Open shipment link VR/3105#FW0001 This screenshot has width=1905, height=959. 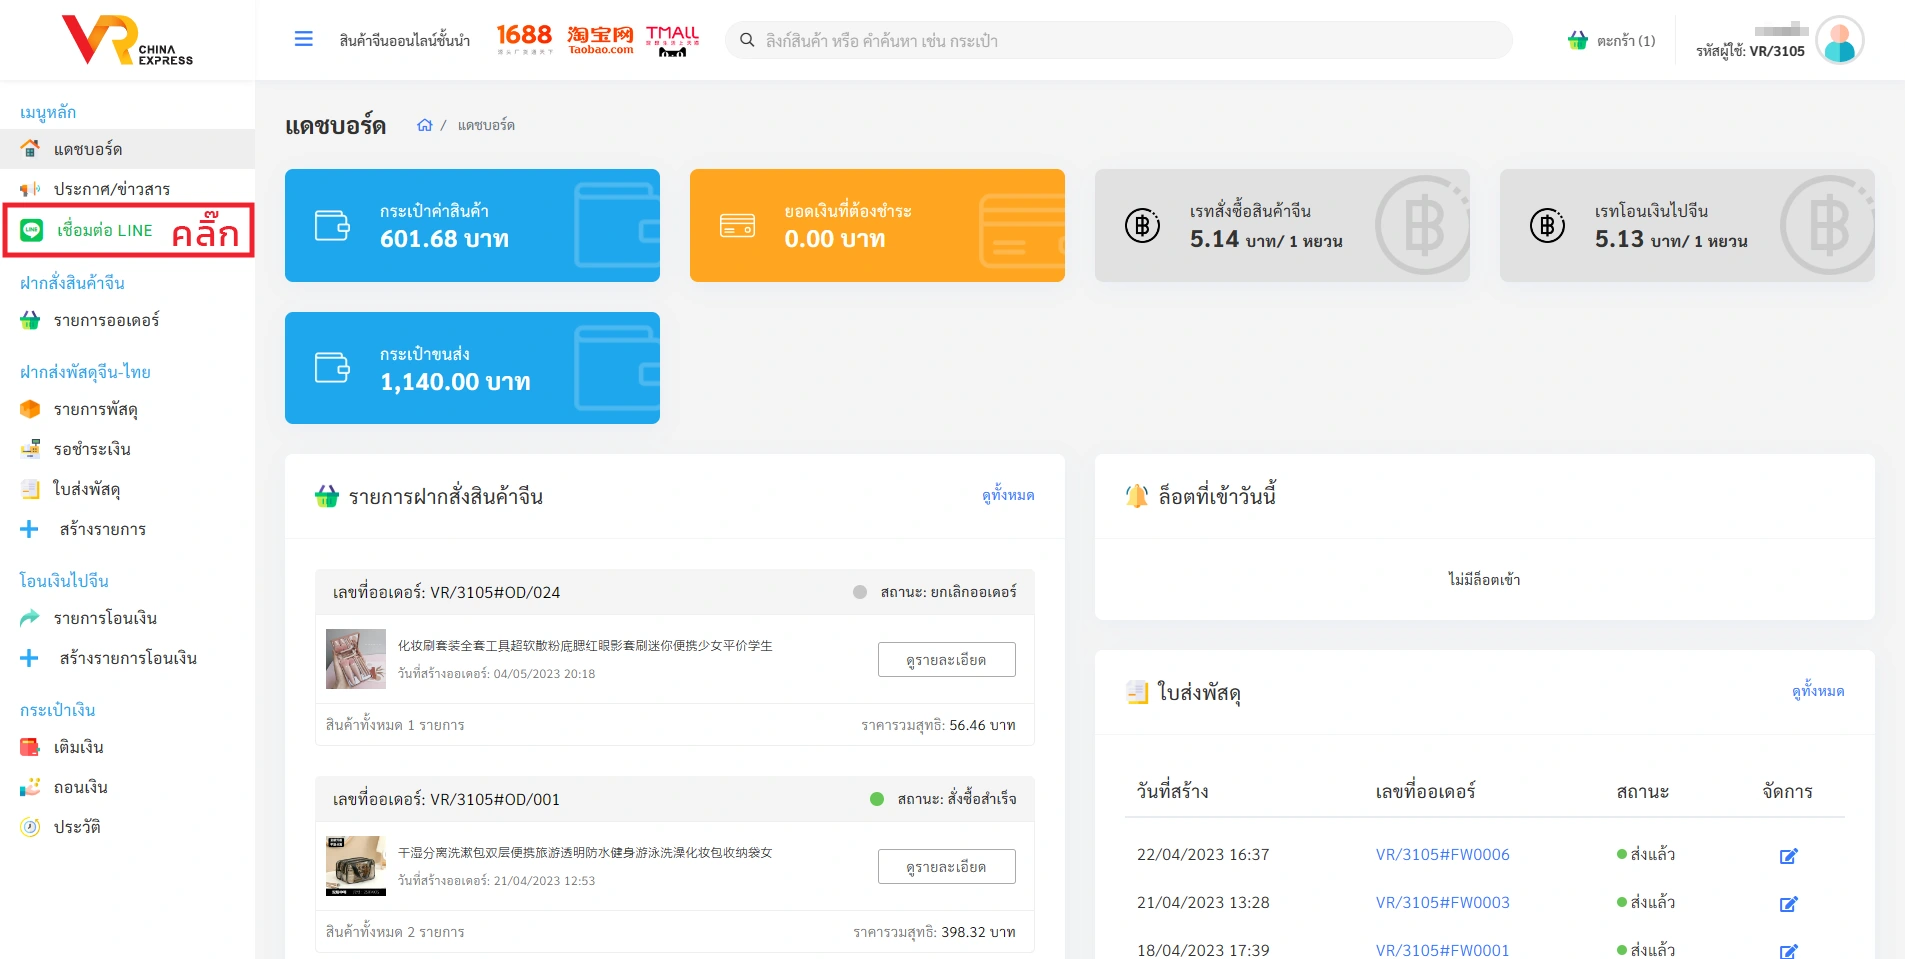(x=1442, y=950)
